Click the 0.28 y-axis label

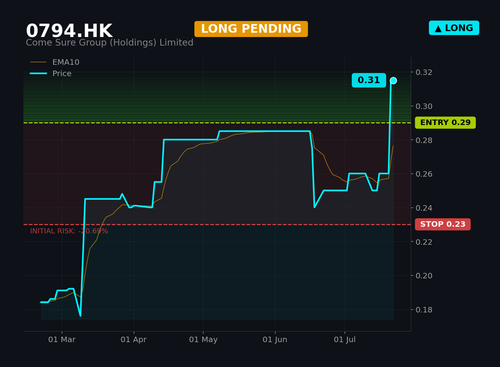(x=424, y=140)
